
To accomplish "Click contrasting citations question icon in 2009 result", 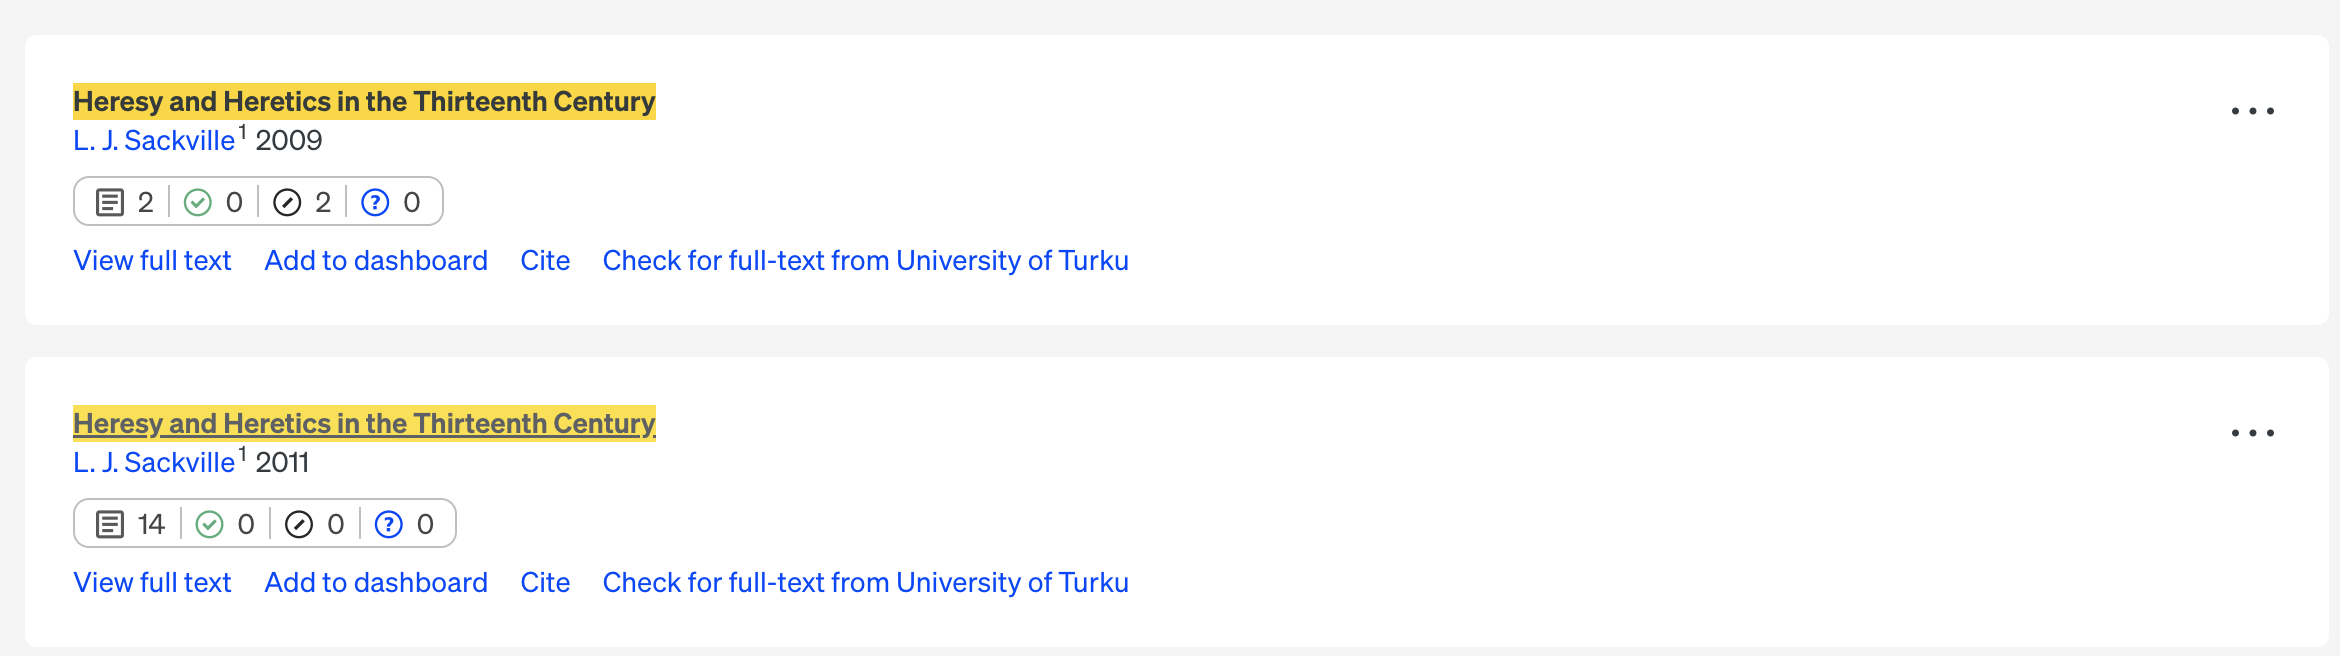I will point(375,203).
